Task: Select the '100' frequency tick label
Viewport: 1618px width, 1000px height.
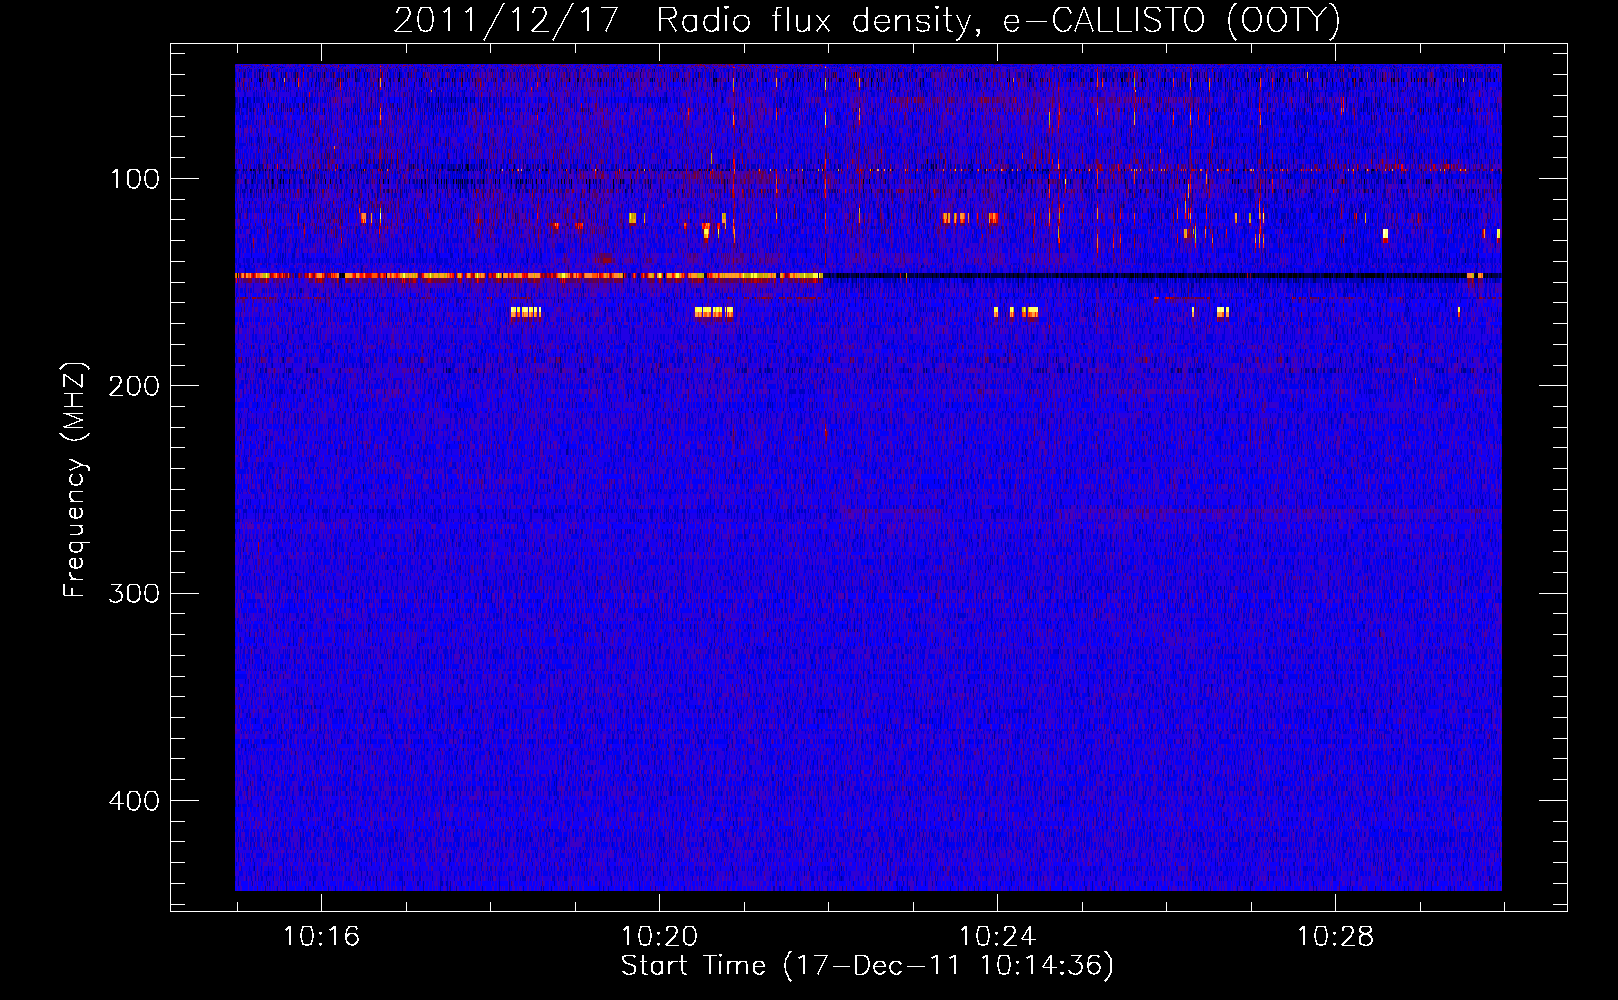Action: [x=135, y=179]
